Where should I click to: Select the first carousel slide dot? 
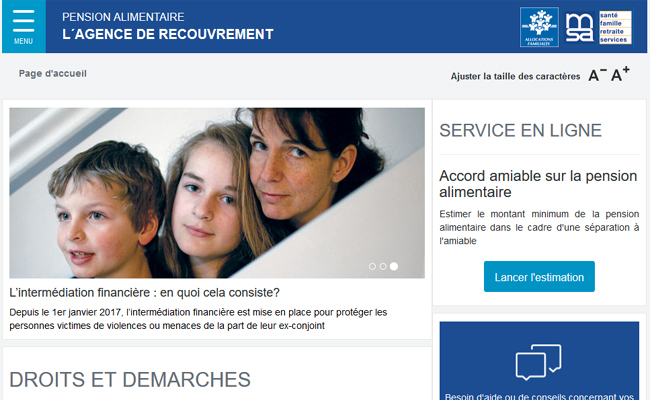[x=372, y=266]
